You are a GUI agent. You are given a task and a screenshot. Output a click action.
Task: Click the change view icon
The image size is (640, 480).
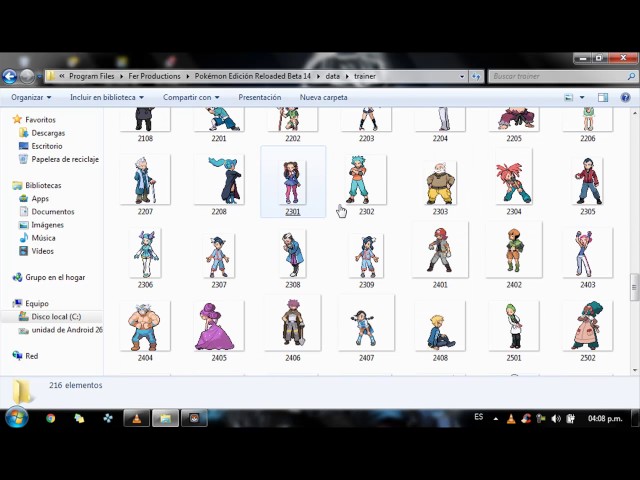click(568, 98)
